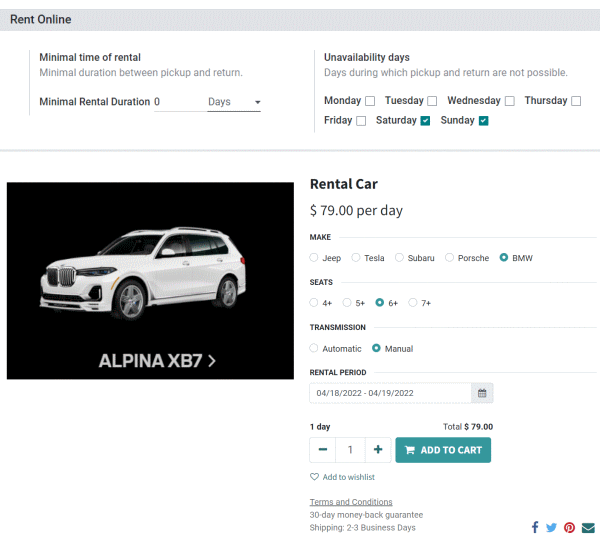The height and width of the screenshot is (549, 600).
Task: Open the rental period calendar icon
Action: click(x=482, y=393)
